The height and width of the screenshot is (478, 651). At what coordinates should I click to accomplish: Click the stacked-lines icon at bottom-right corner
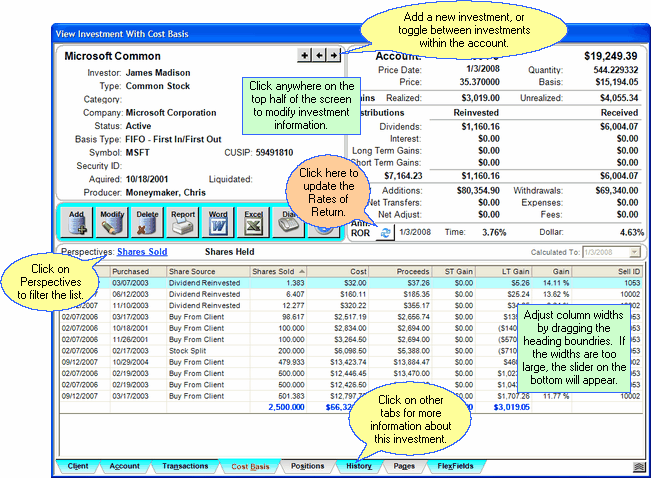638,466
